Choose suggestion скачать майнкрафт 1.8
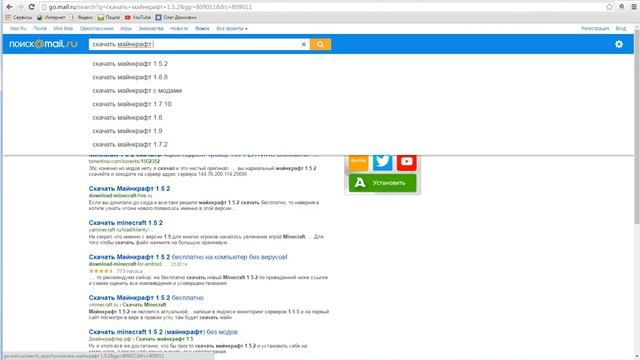The width and height of the screenshot is (640, 360). (x=127, y=118)
